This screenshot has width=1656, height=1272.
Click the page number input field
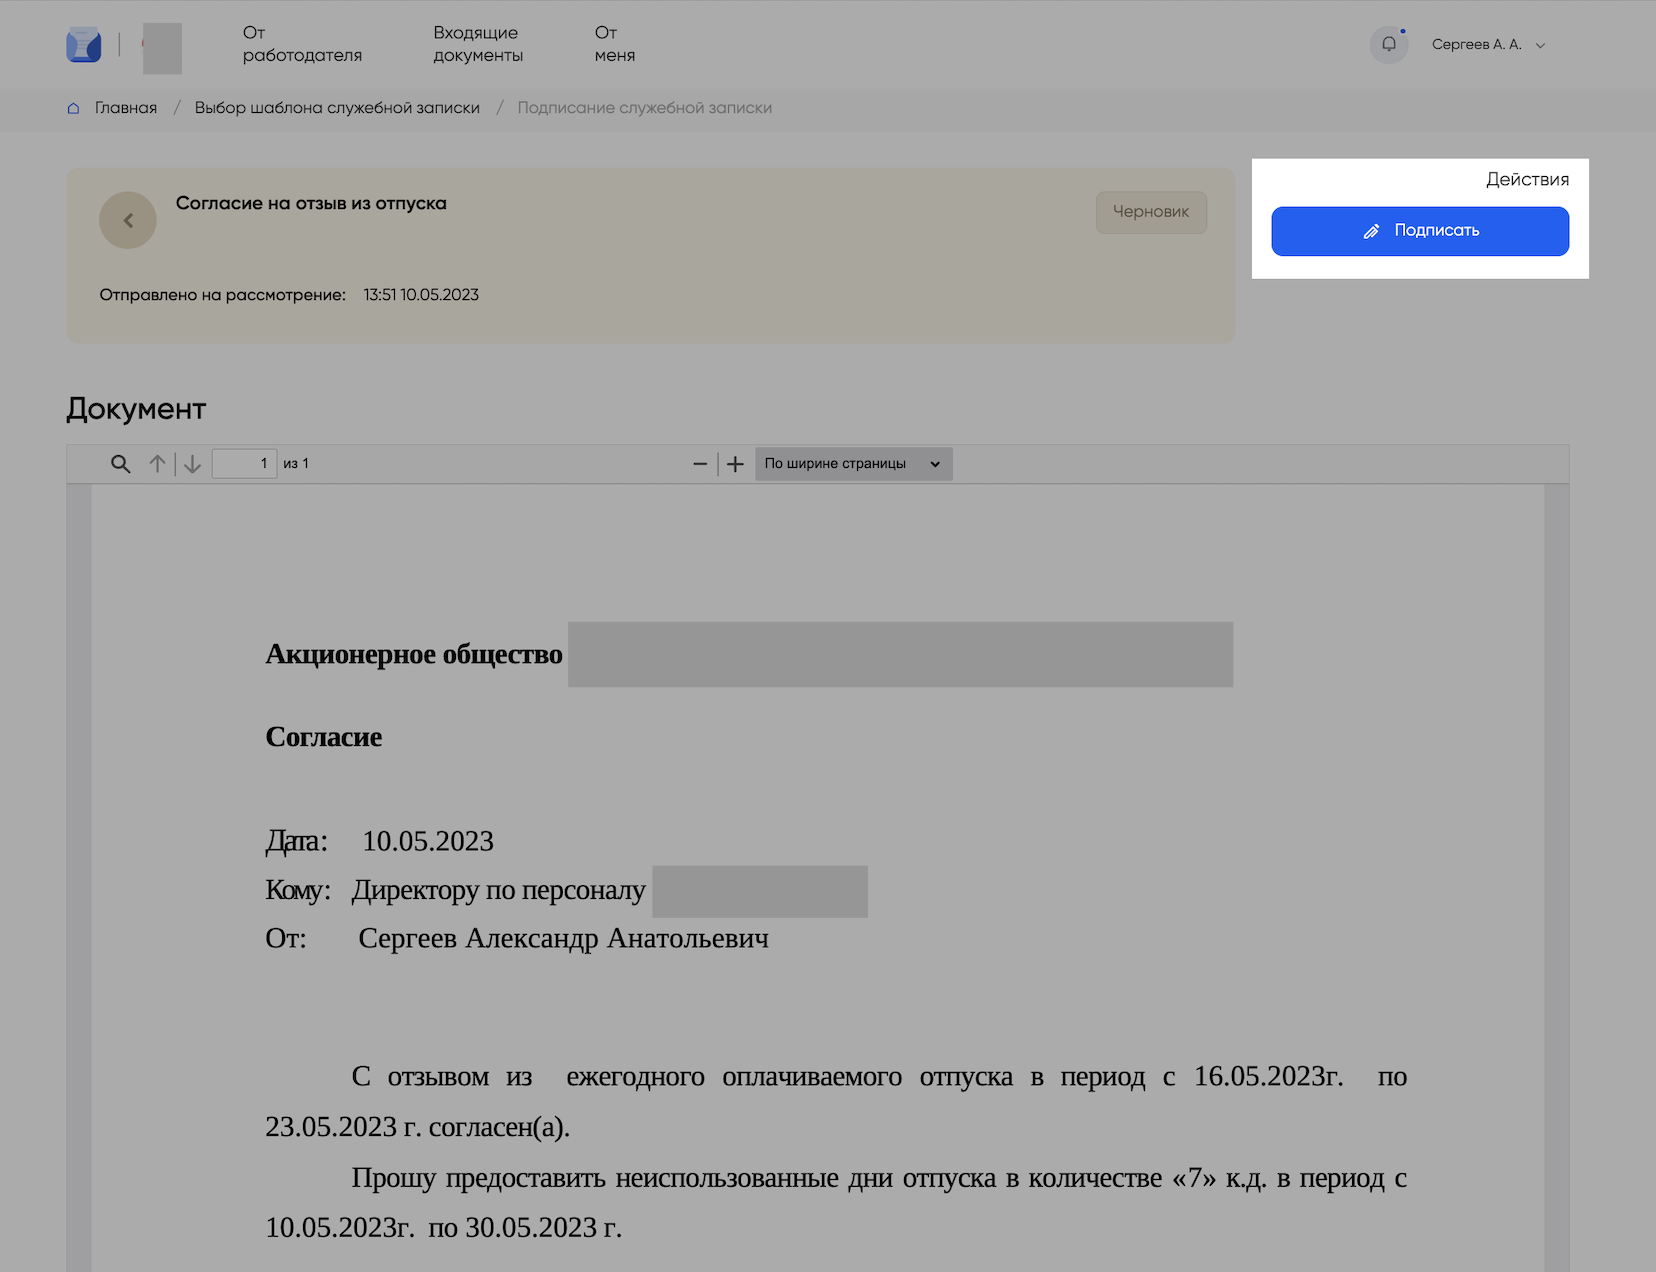244,464
